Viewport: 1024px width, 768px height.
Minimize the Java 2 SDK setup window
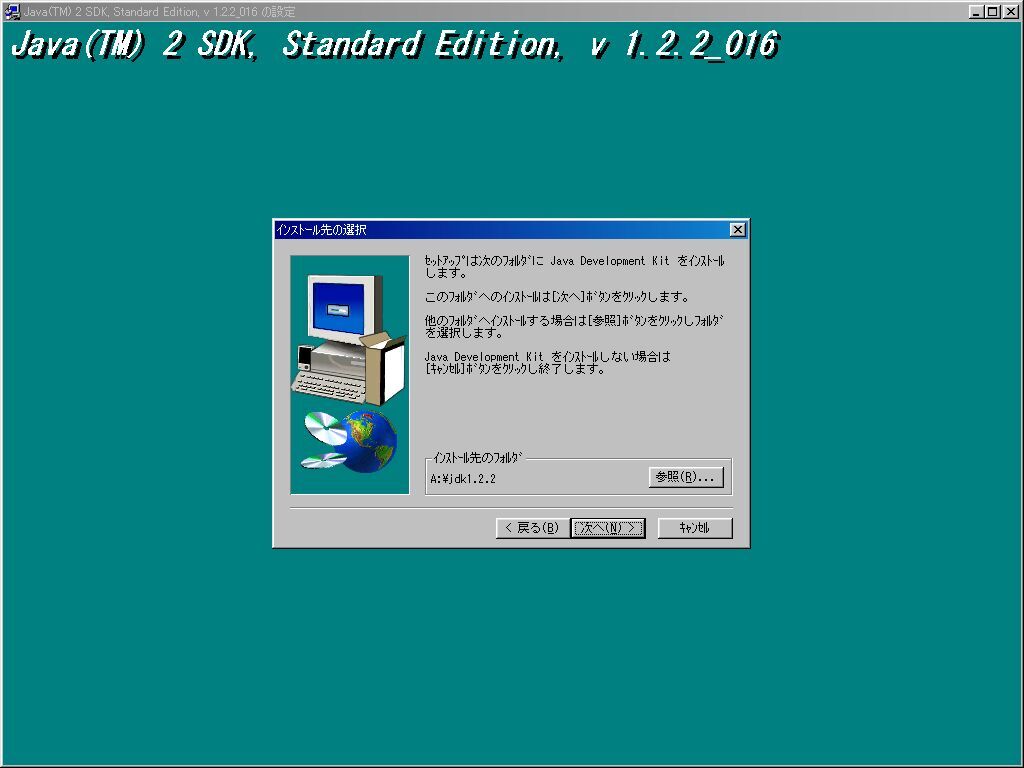tap(976, 12)
